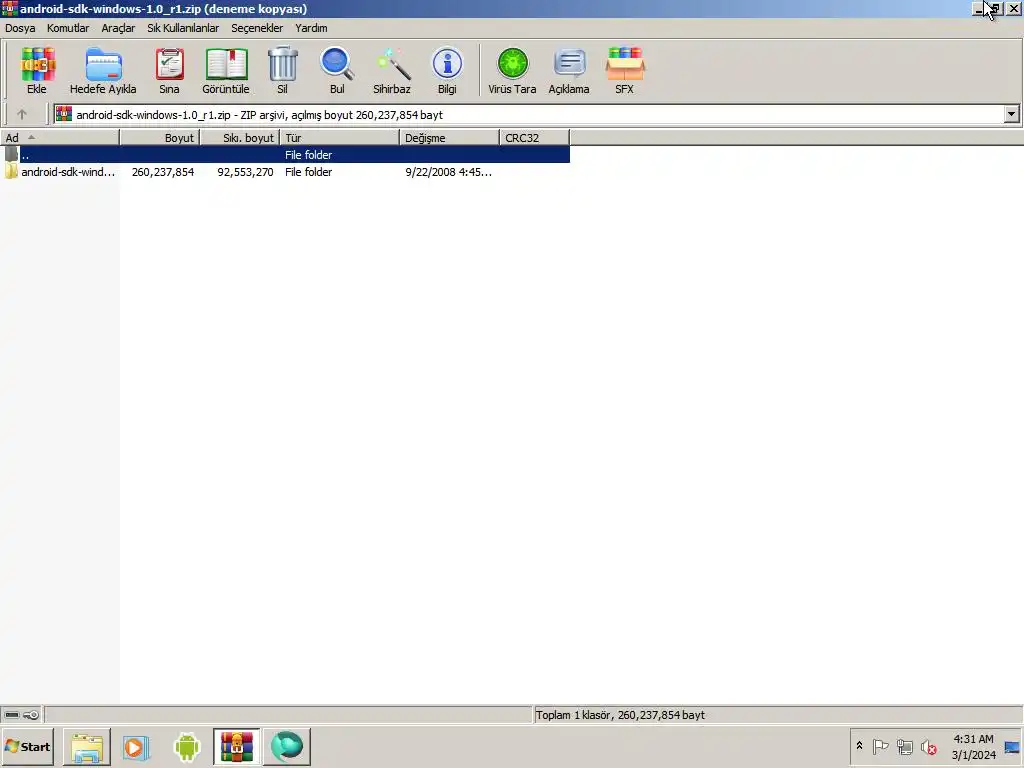Open Araçlar menu
The image size is (1024, 768).
tap(118, 28)
